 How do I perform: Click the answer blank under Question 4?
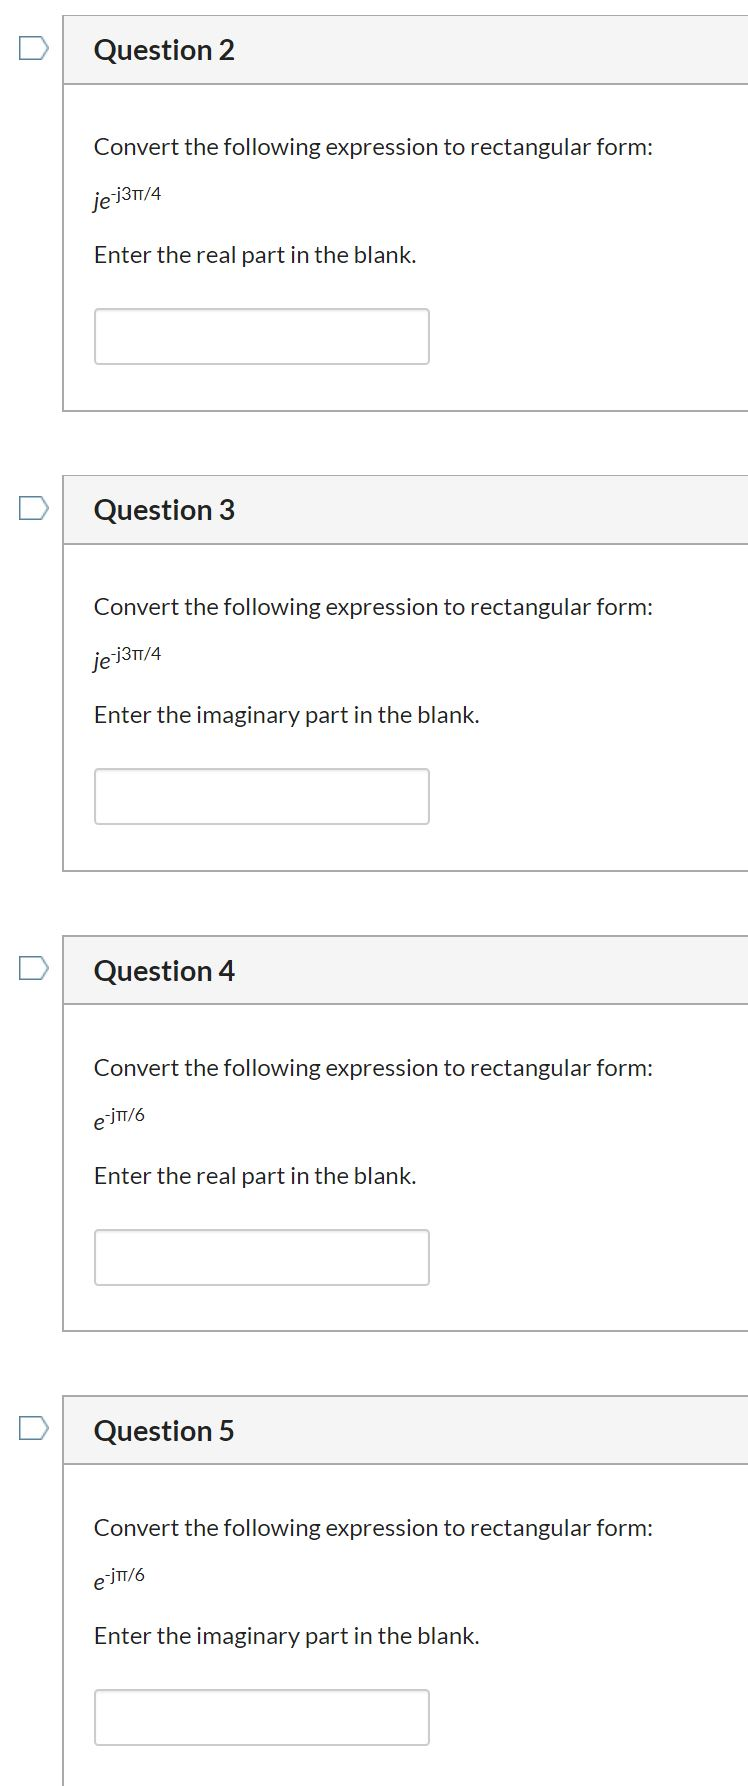(261, 1257)
